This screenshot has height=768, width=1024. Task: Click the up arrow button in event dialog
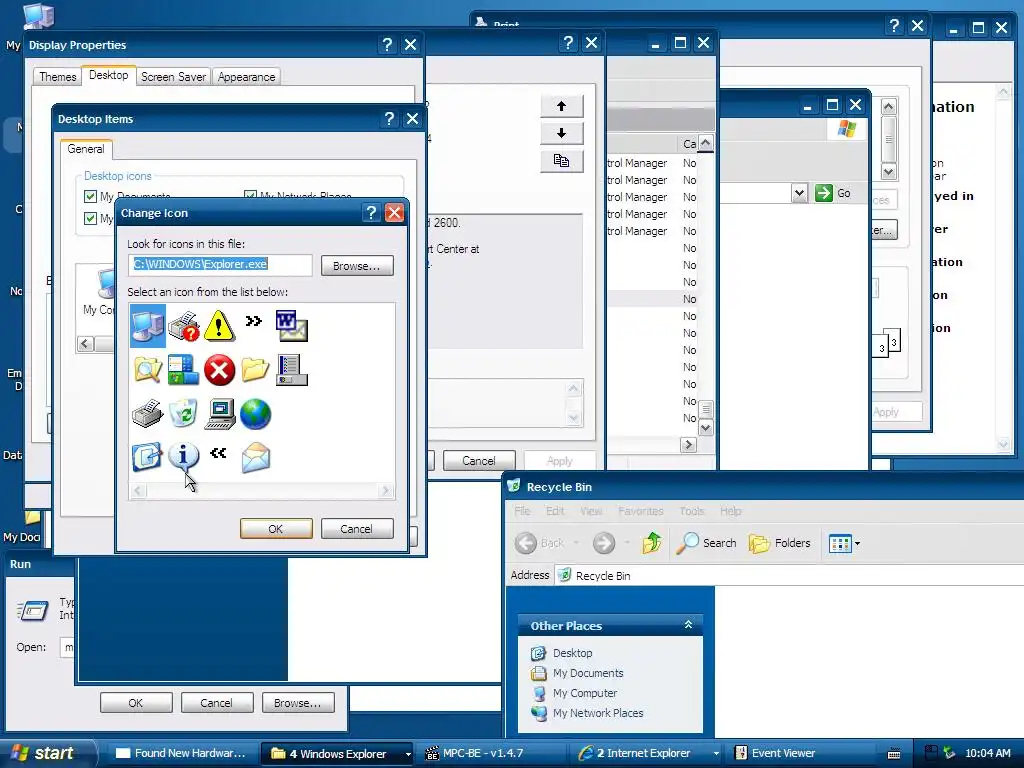point(562,106)
